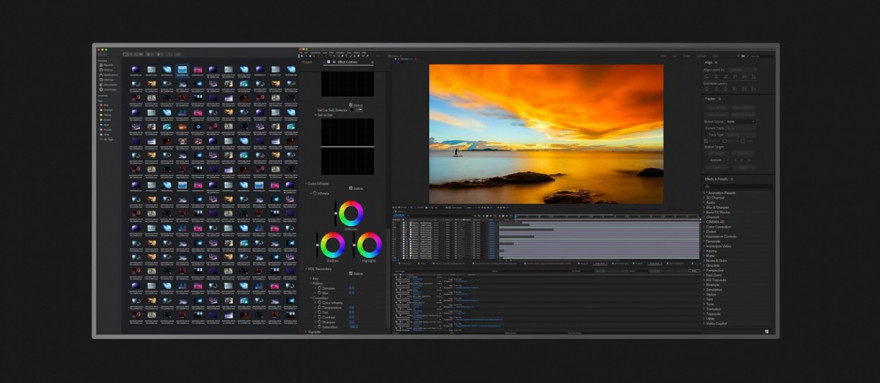Expand the Video Copilot category
Viewport: 880px width, 383px height.
point(704,323)
